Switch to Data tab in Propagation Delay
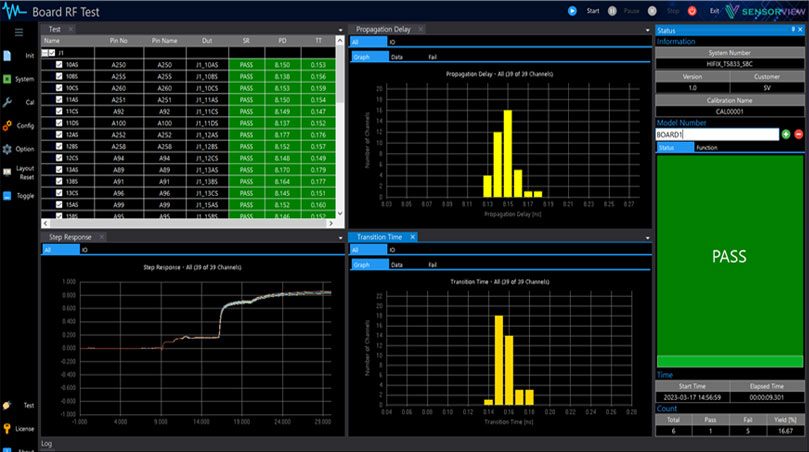 pyautogui.click(x=397, y=57)
